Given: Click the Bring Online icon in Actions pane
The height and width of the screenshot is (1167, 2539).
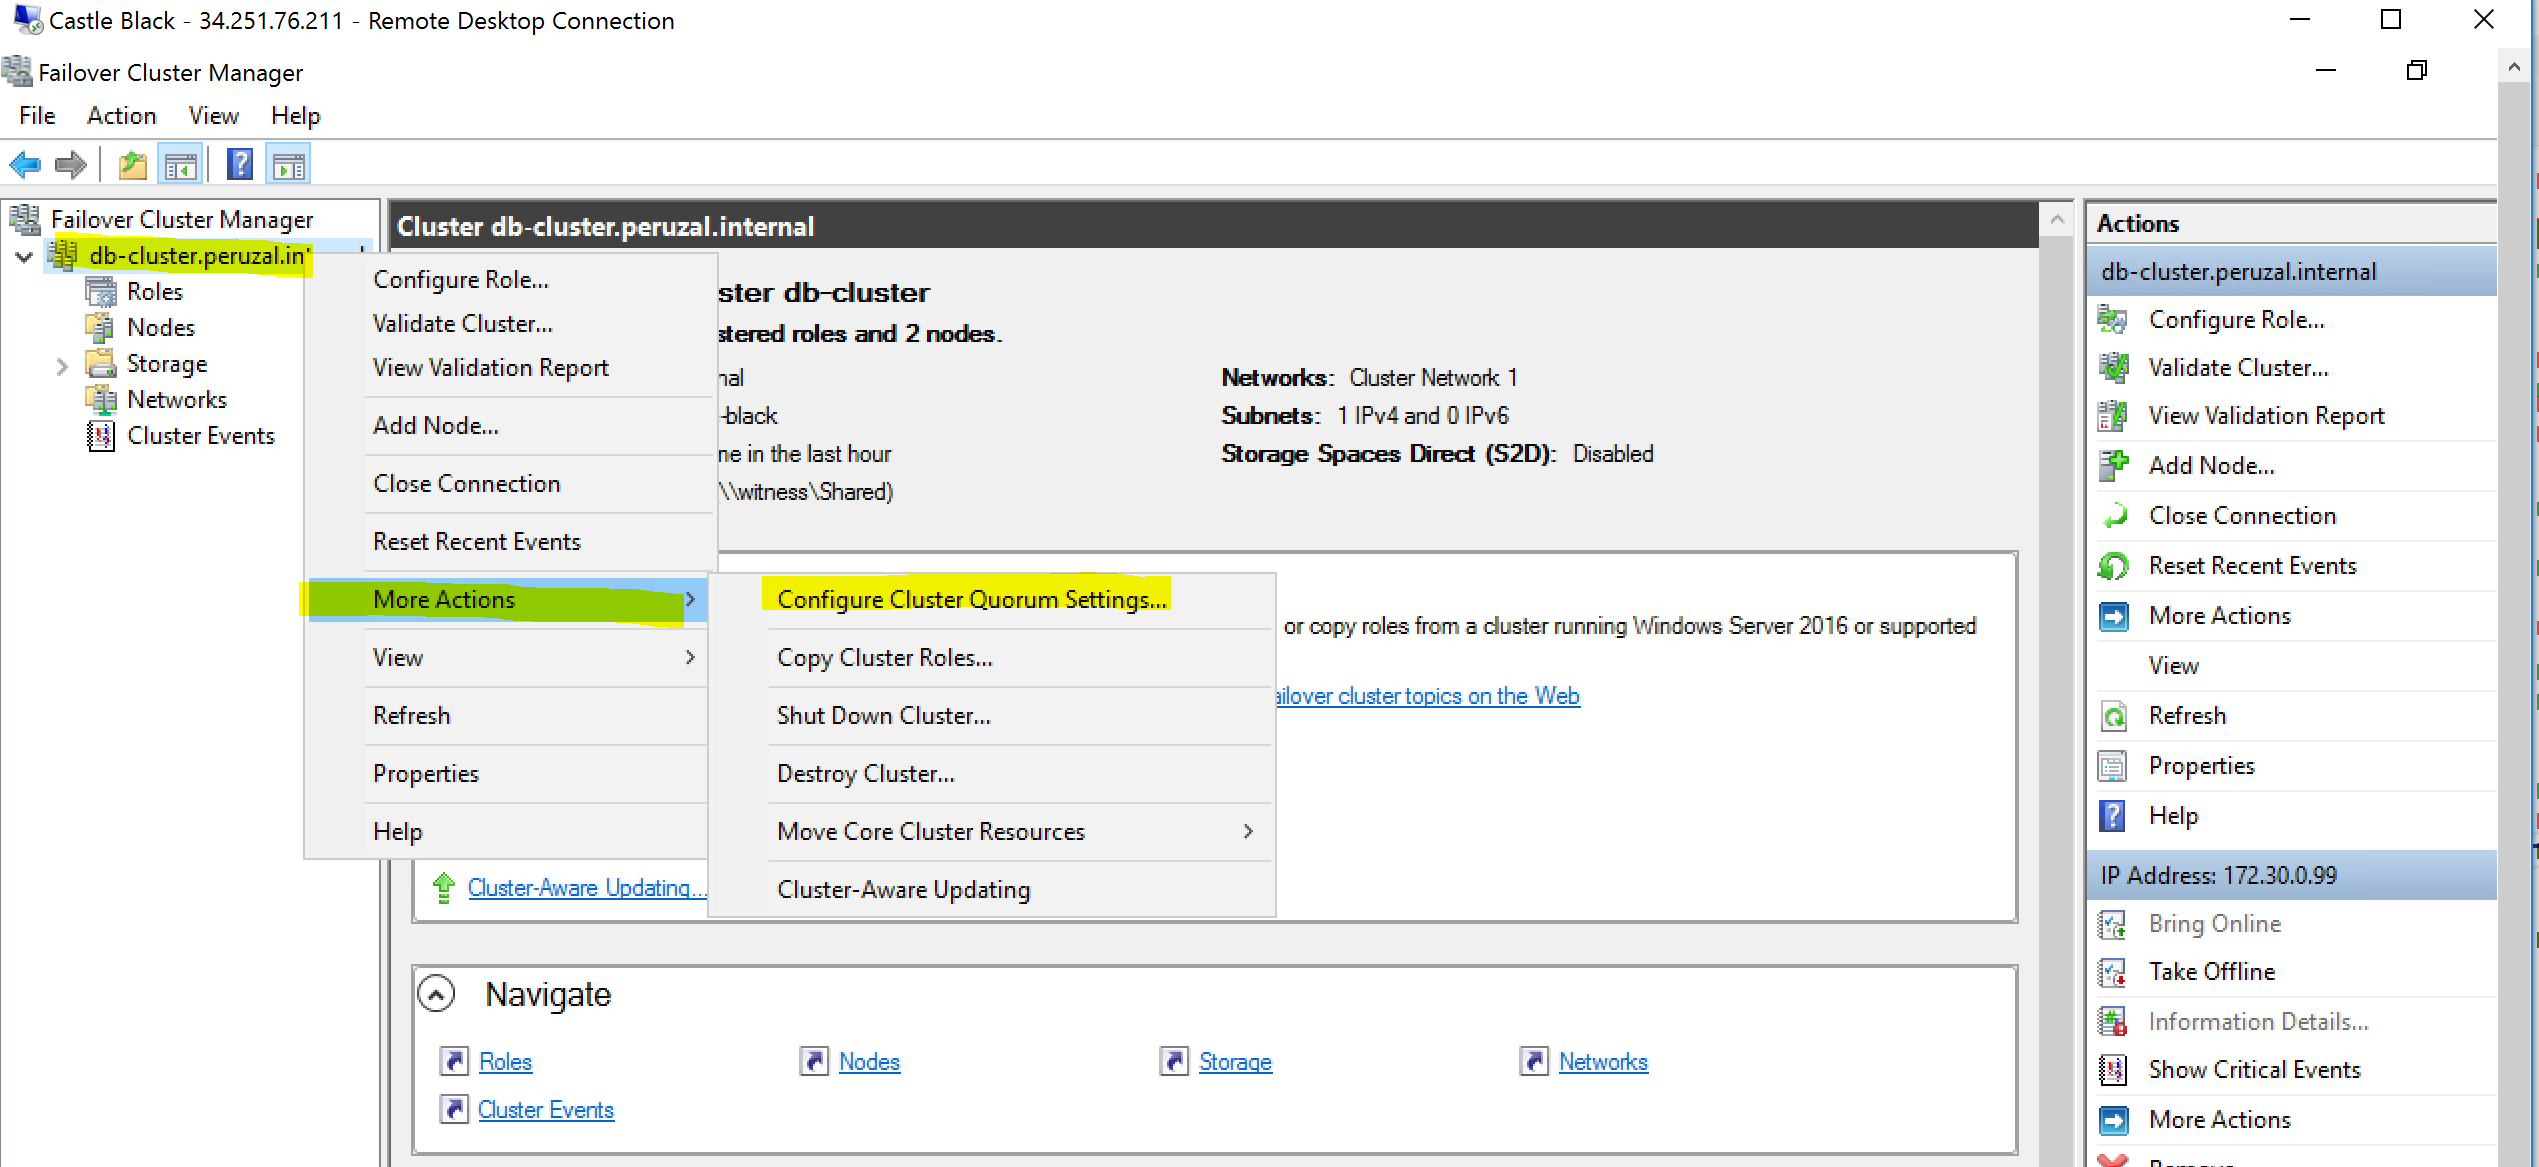Looking at the screenshot, I should (x=2113, y=924).
